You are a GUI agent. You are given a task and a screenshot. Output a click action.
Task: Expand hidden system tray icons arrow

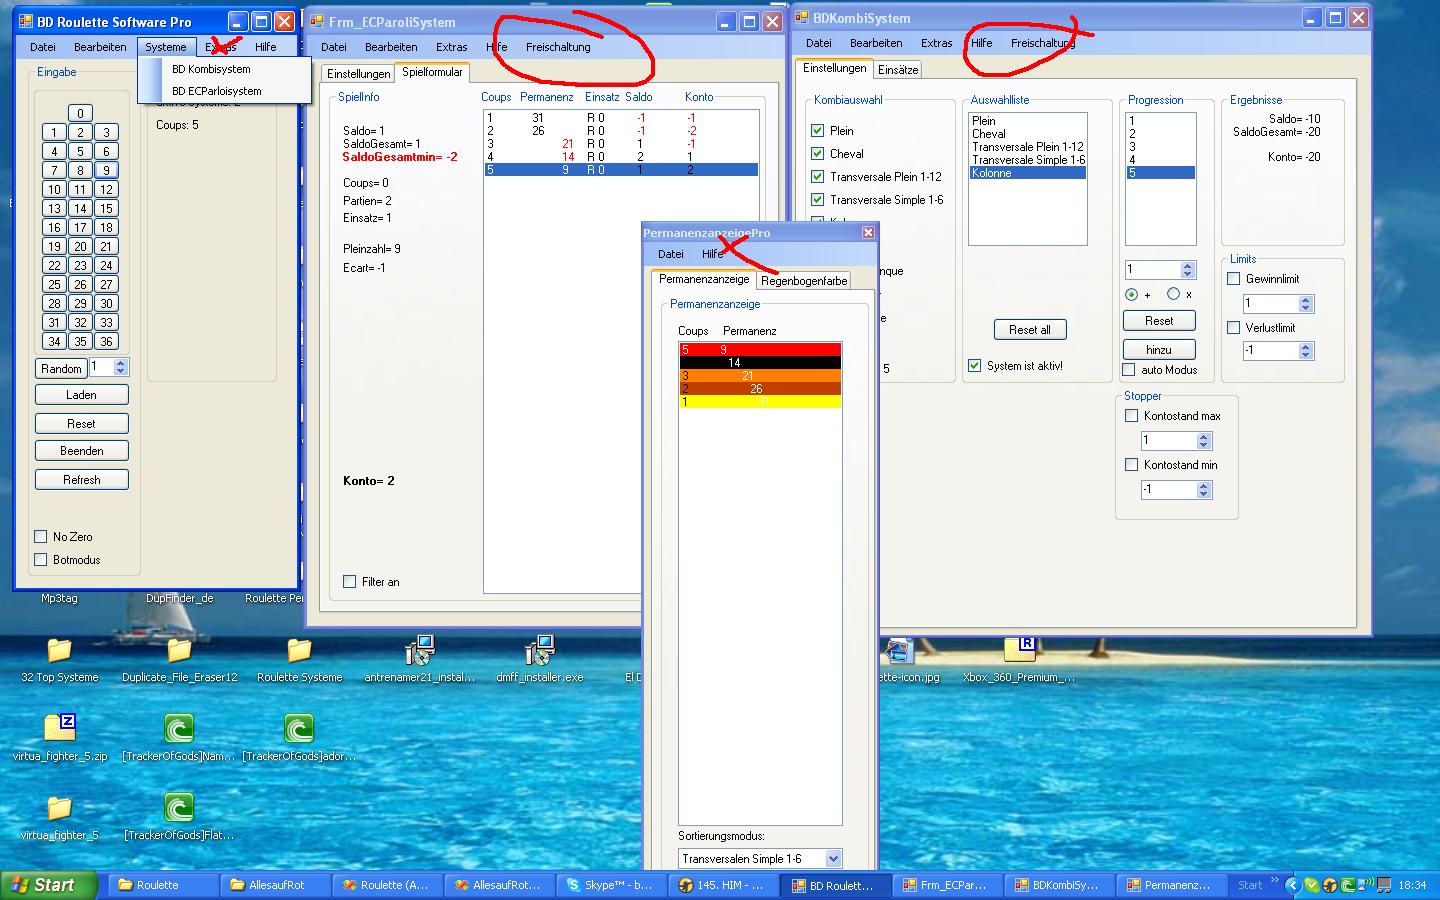1292,885
